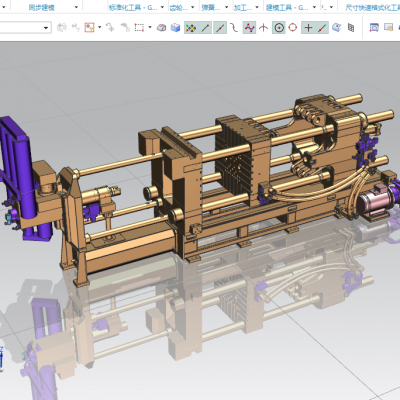Open the 建模工具 ribbon group
The height and width of the screenshot is (400, 400).
(287, 7)
